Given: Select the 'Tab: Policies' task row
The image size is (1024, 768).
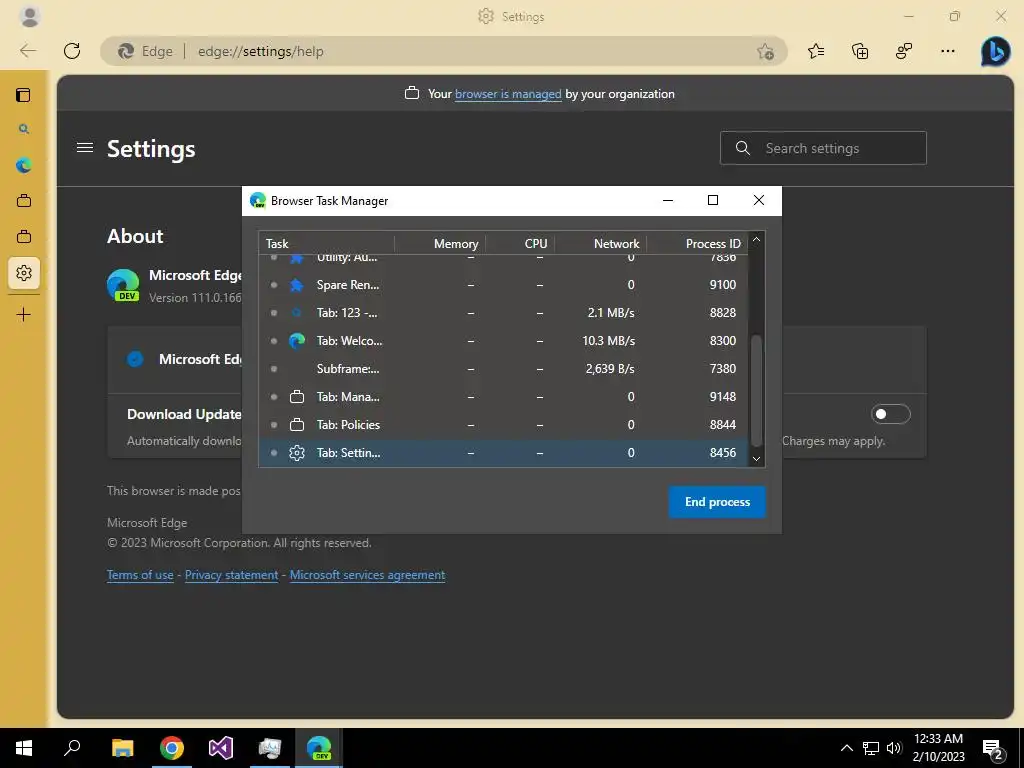Looking at the screenshot, I should (x=503, y=425).
